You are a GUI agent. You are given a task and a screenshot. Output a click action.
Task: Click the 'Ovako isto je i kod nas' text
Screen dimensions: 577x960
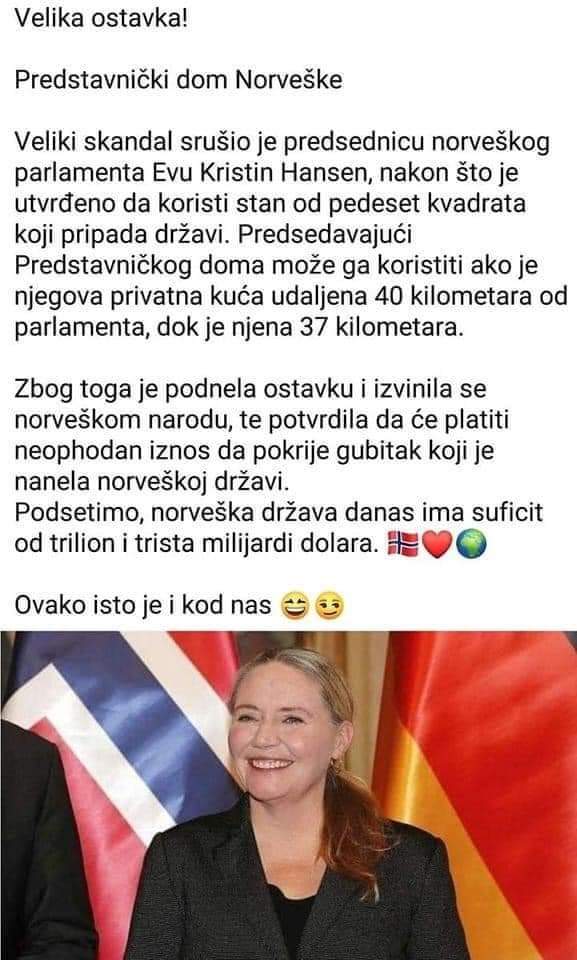point(143,606)
